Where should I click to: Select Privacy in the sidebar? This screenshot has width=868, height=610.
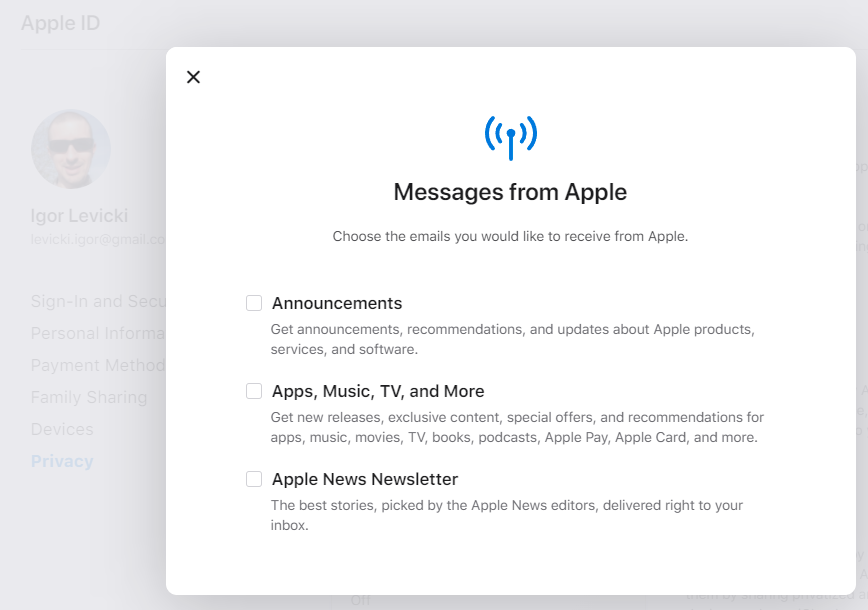(62, 461)
